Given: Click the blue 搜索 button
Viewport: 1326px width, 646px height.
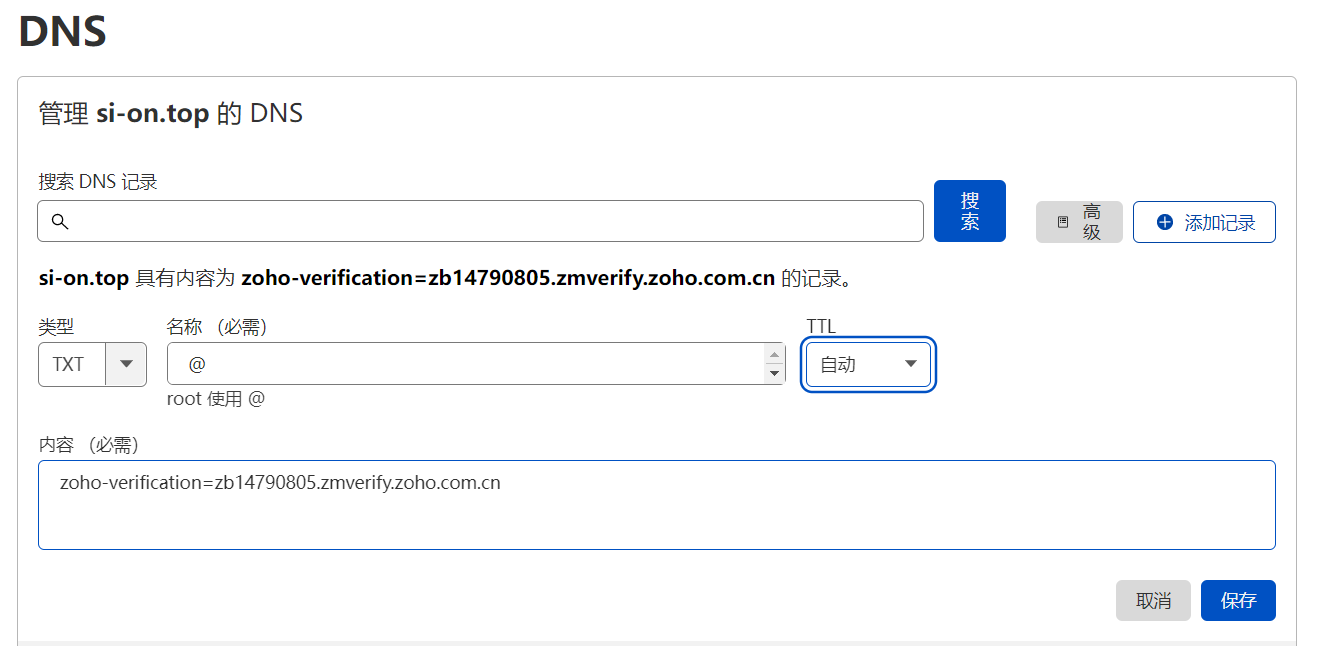Looking at the screenshot, I should tap(969, 211).
